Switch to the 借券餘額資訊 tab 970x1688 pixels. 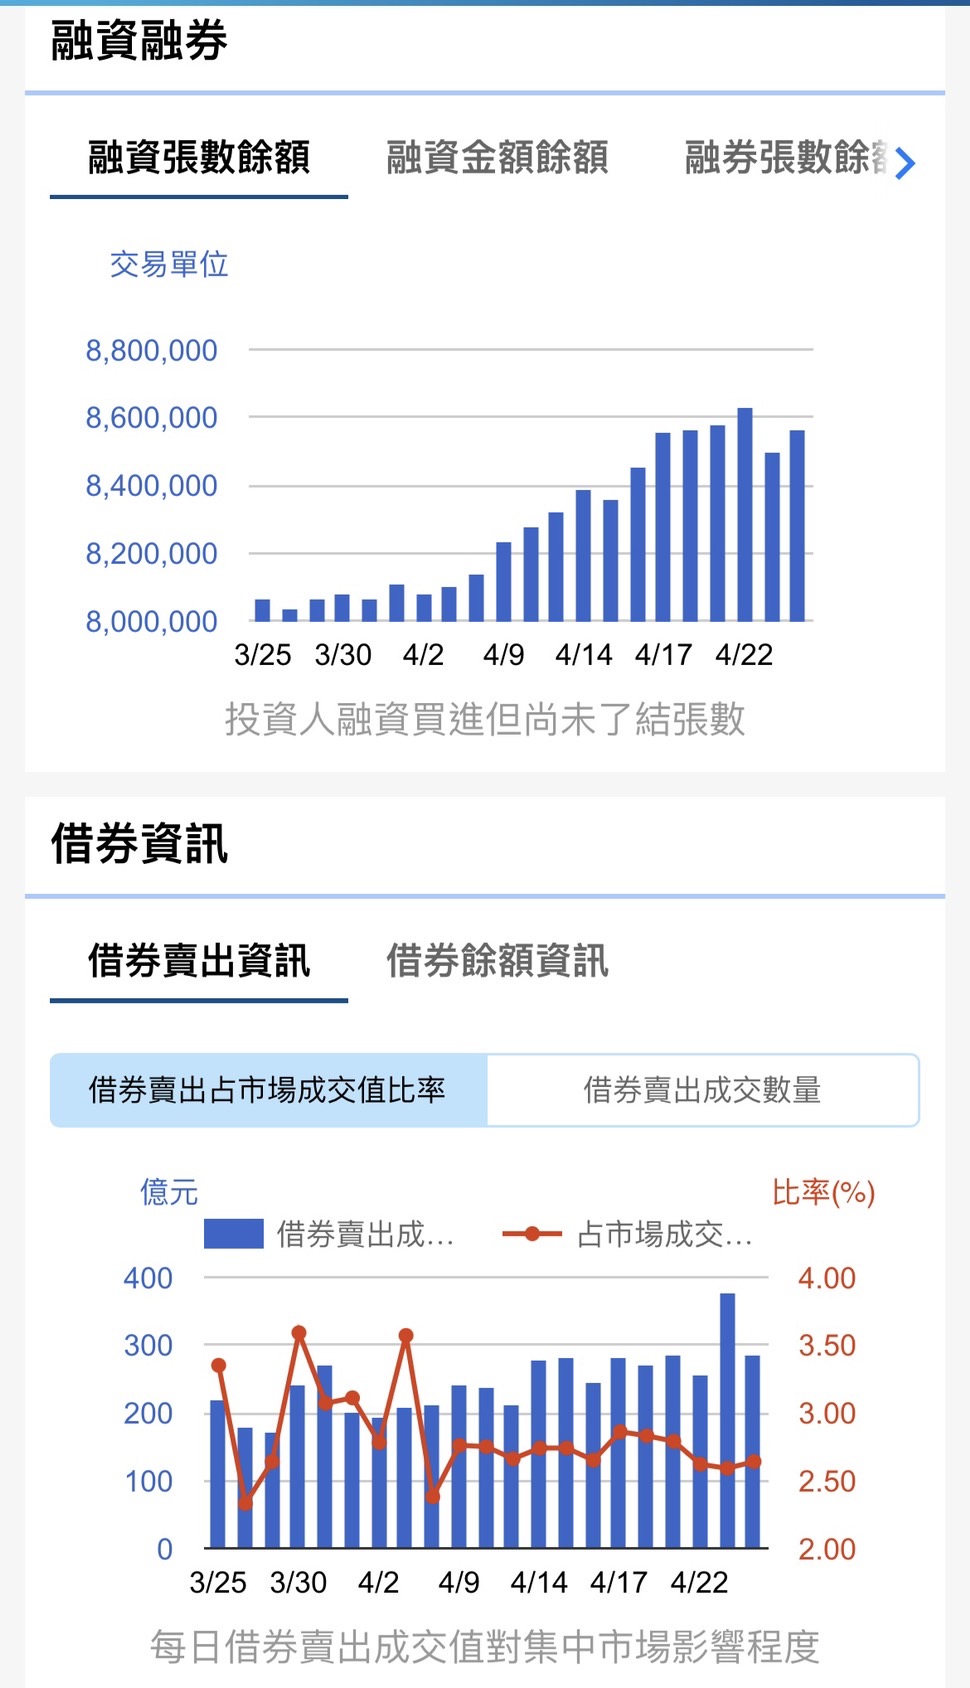click(x=497, y=961)
